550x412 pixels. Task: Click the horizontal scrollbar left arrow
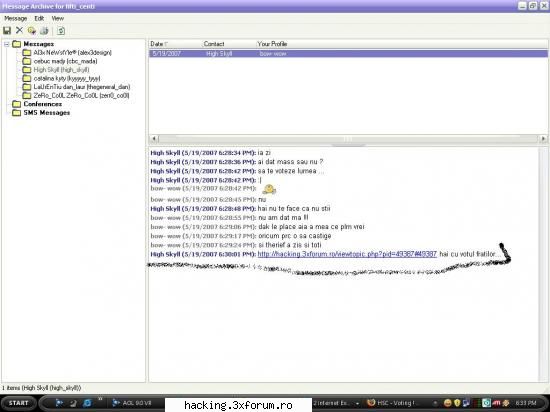coord(154,139)
